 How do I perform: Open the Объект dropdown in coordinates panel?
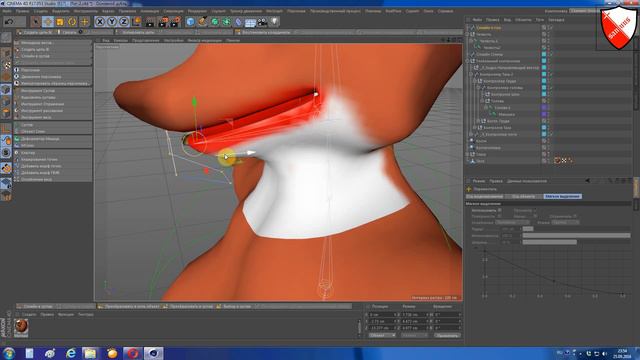click(x=382, y=335)
